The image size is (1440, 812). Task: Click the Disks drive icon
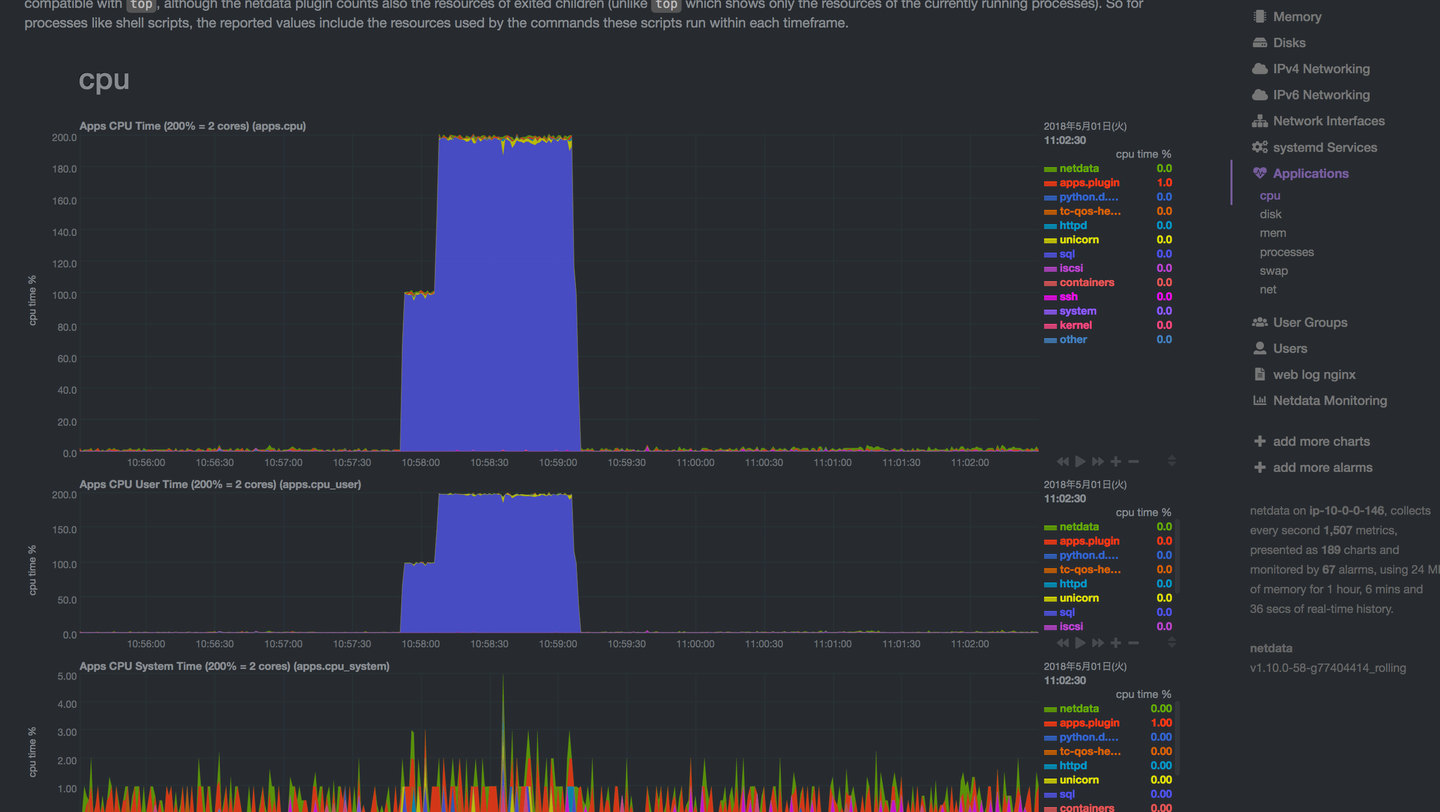[1259, 43]
